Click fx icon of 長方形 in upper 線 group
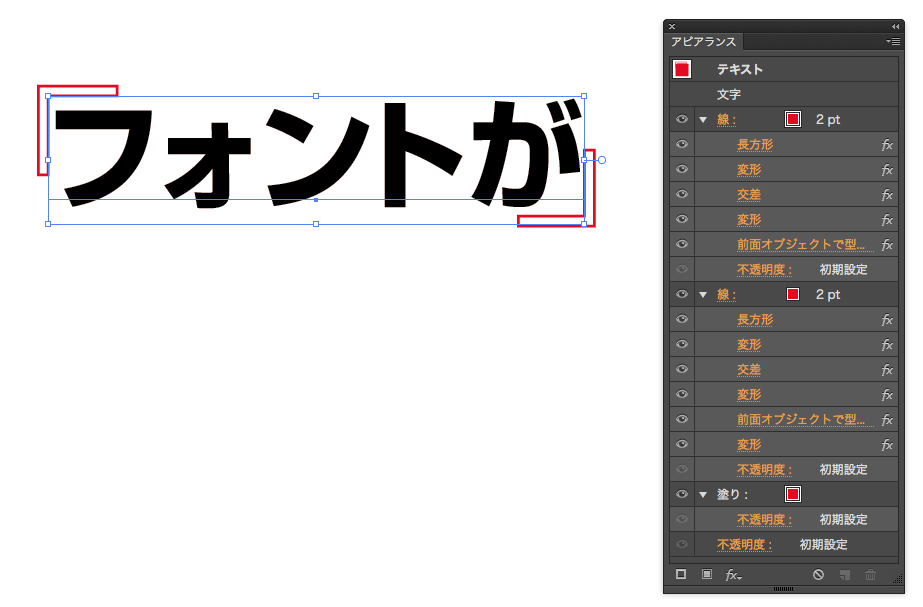The height and width of the screenshot is (607, 923). [x=887, y=145]
